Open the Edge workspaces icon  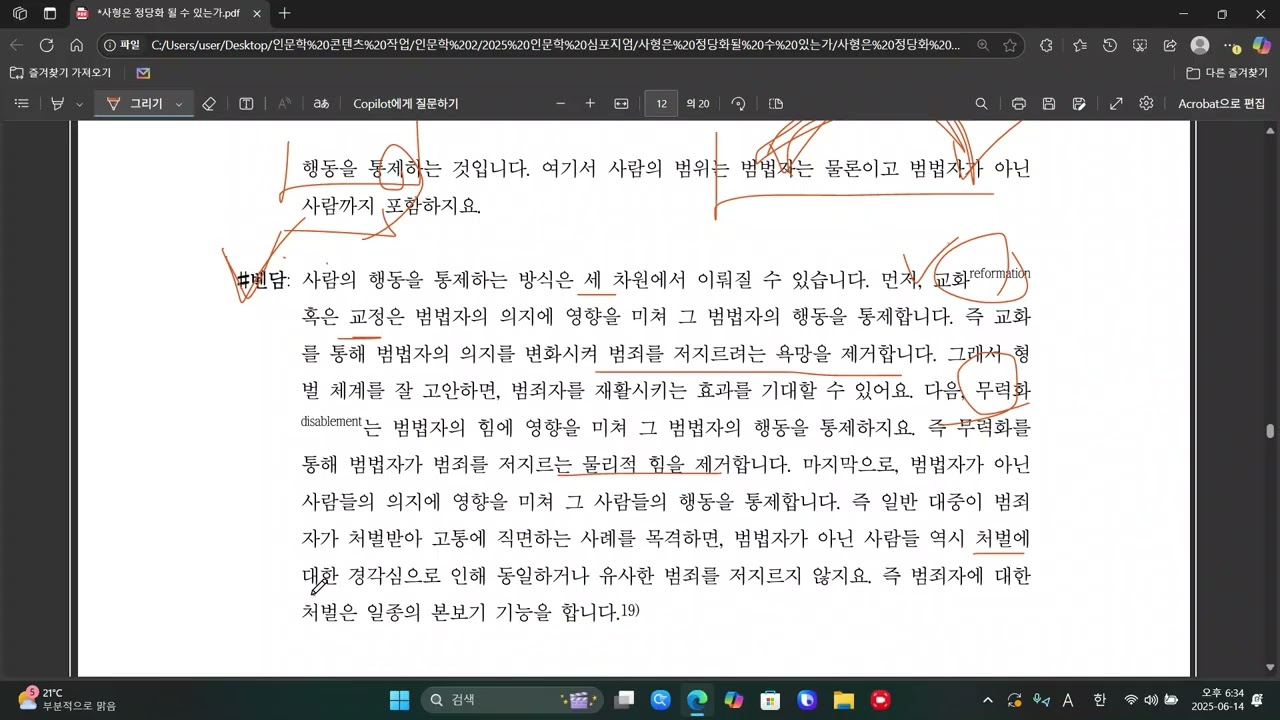tap(20, 14)
